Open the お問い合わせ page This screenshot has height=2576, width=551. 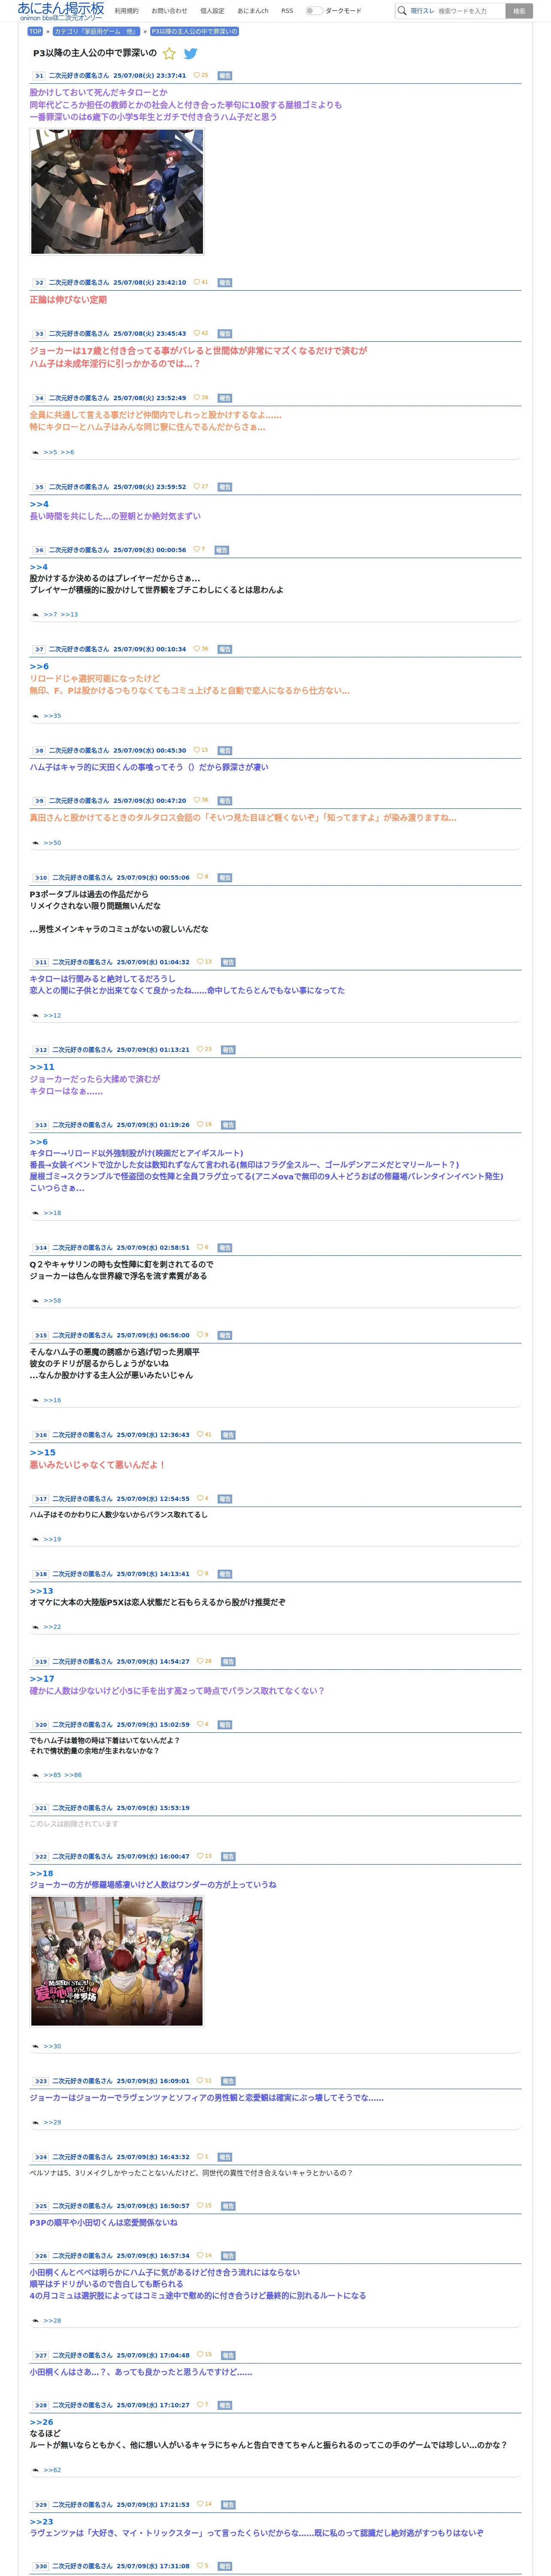169,11
